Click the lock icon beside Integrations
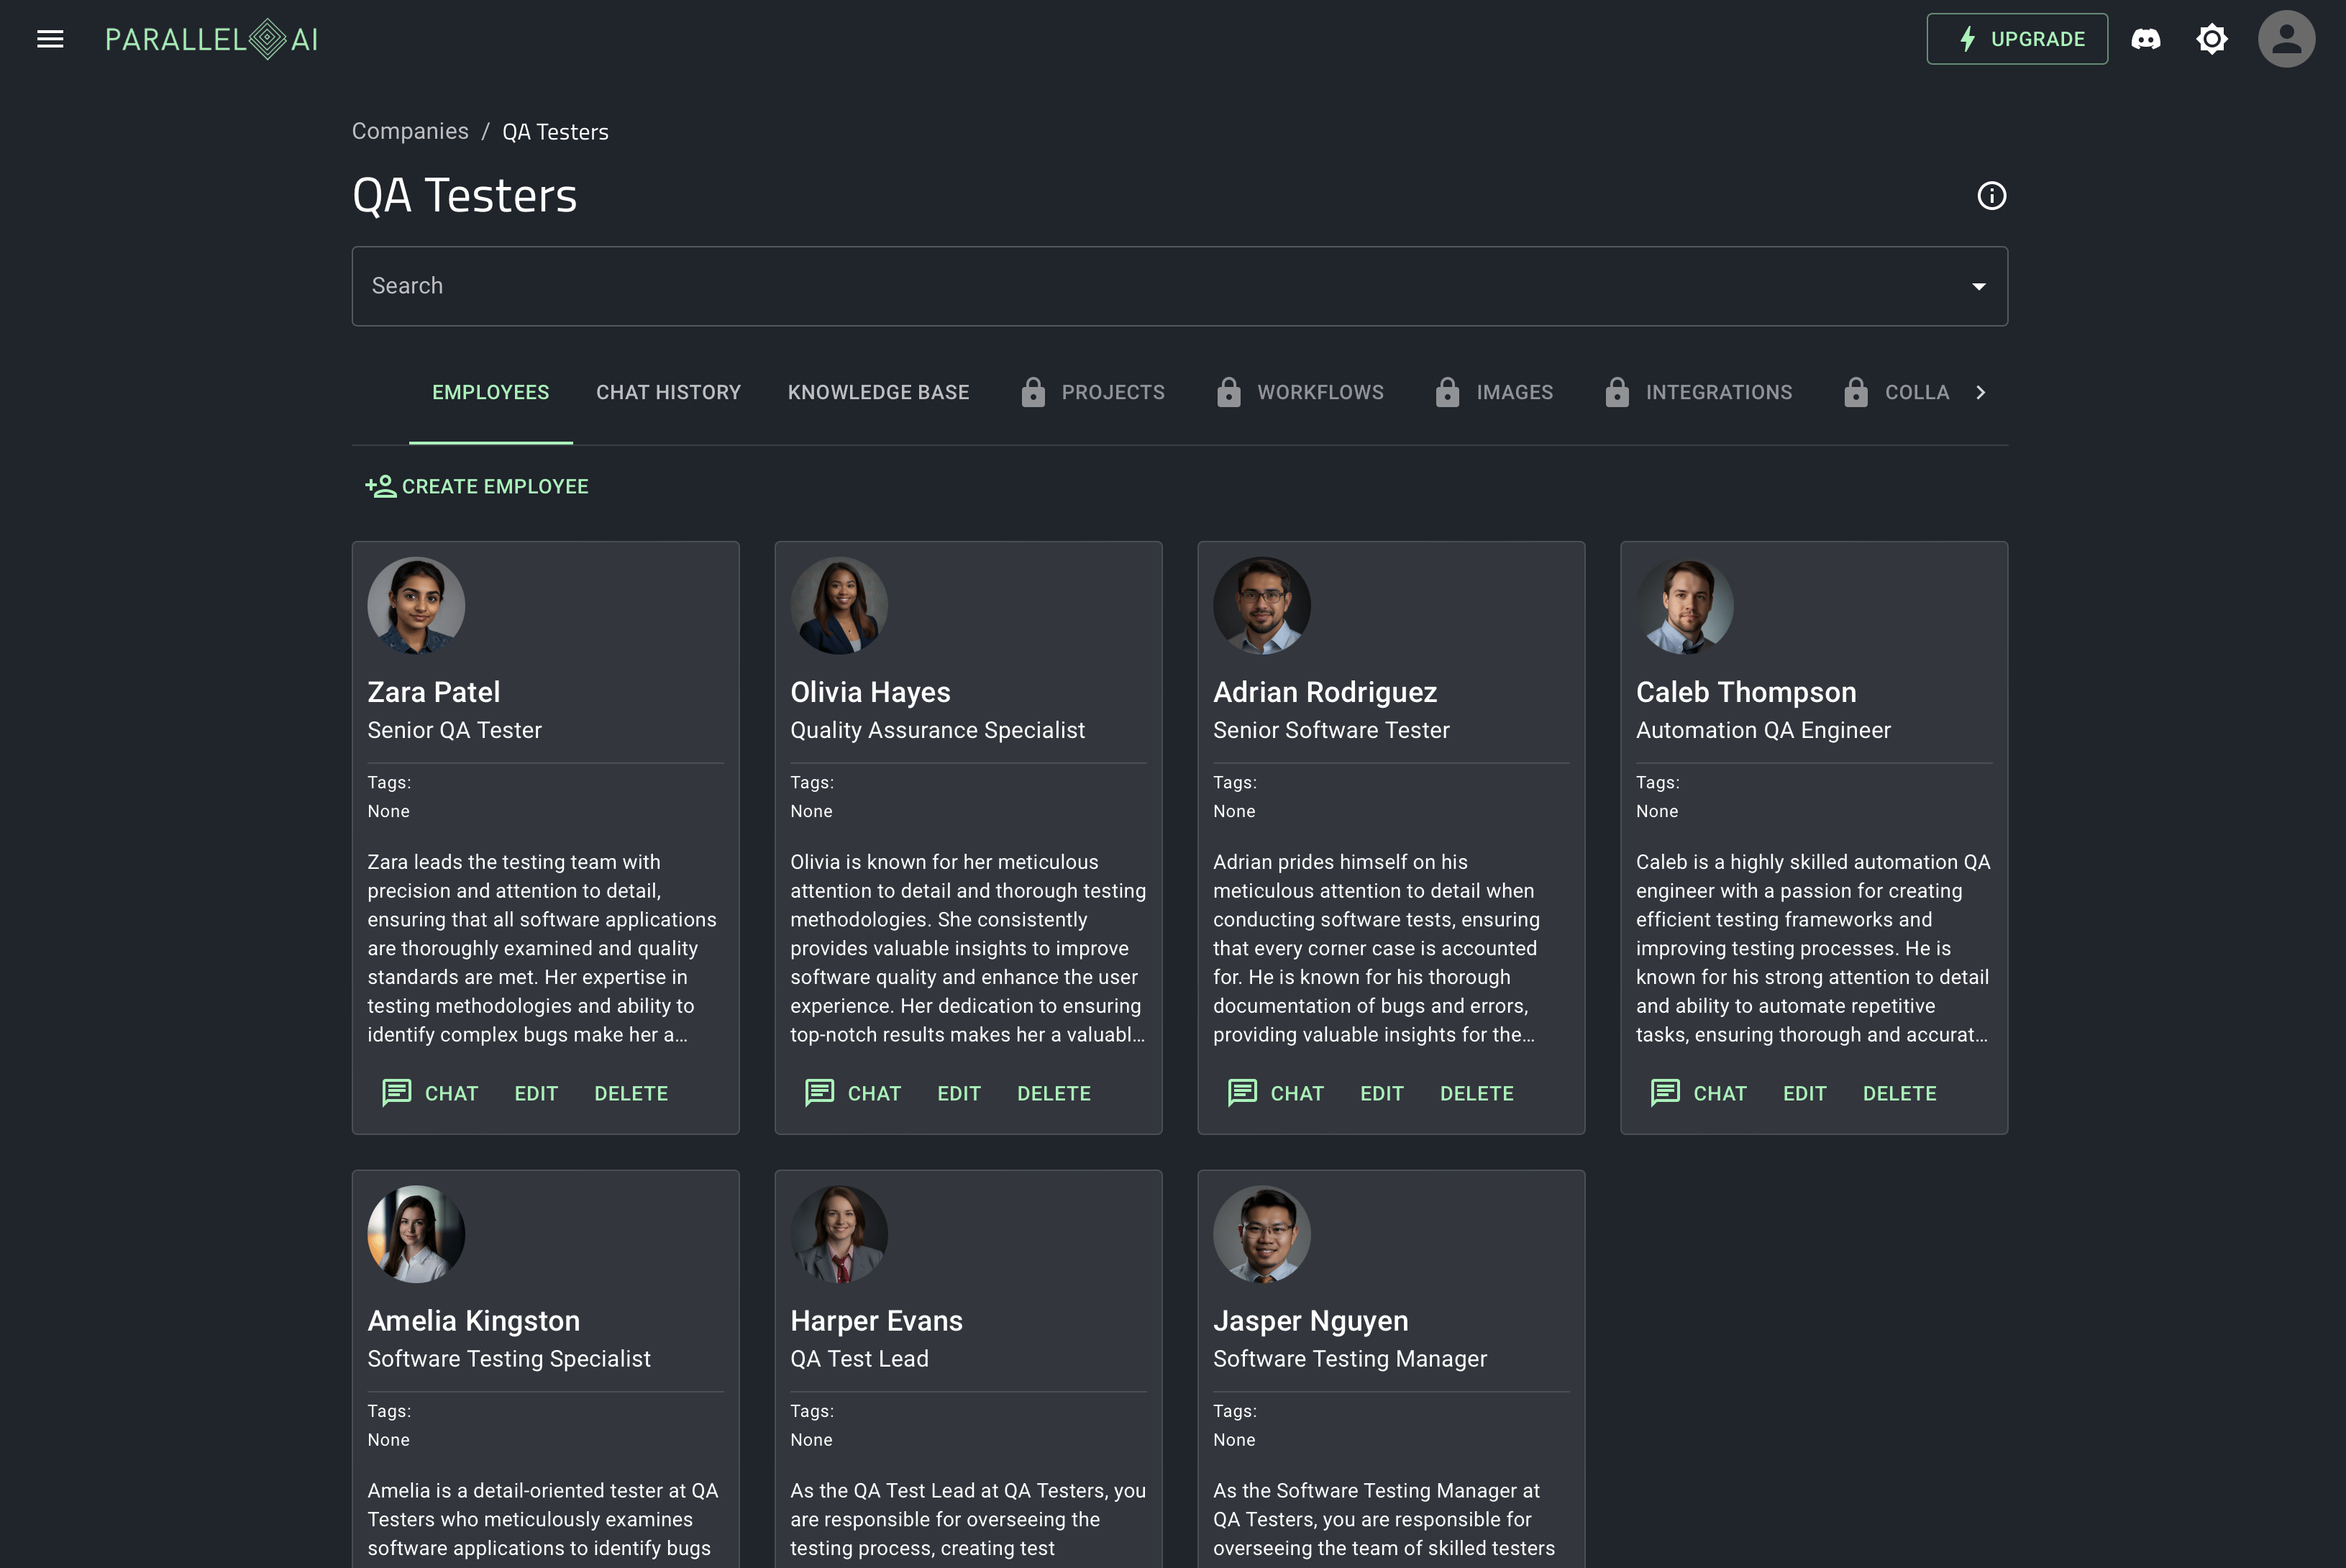The image size is (2346, 1568). [1617, 392]
